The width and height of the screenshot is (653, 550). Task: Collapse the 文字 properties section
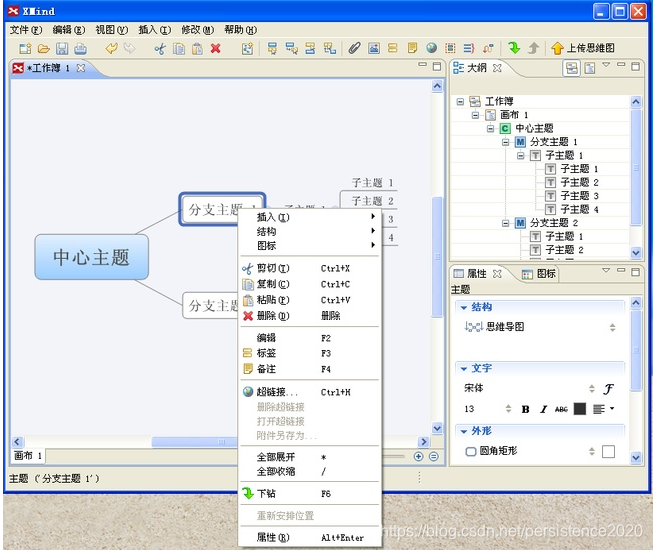(x=464, y=369)
